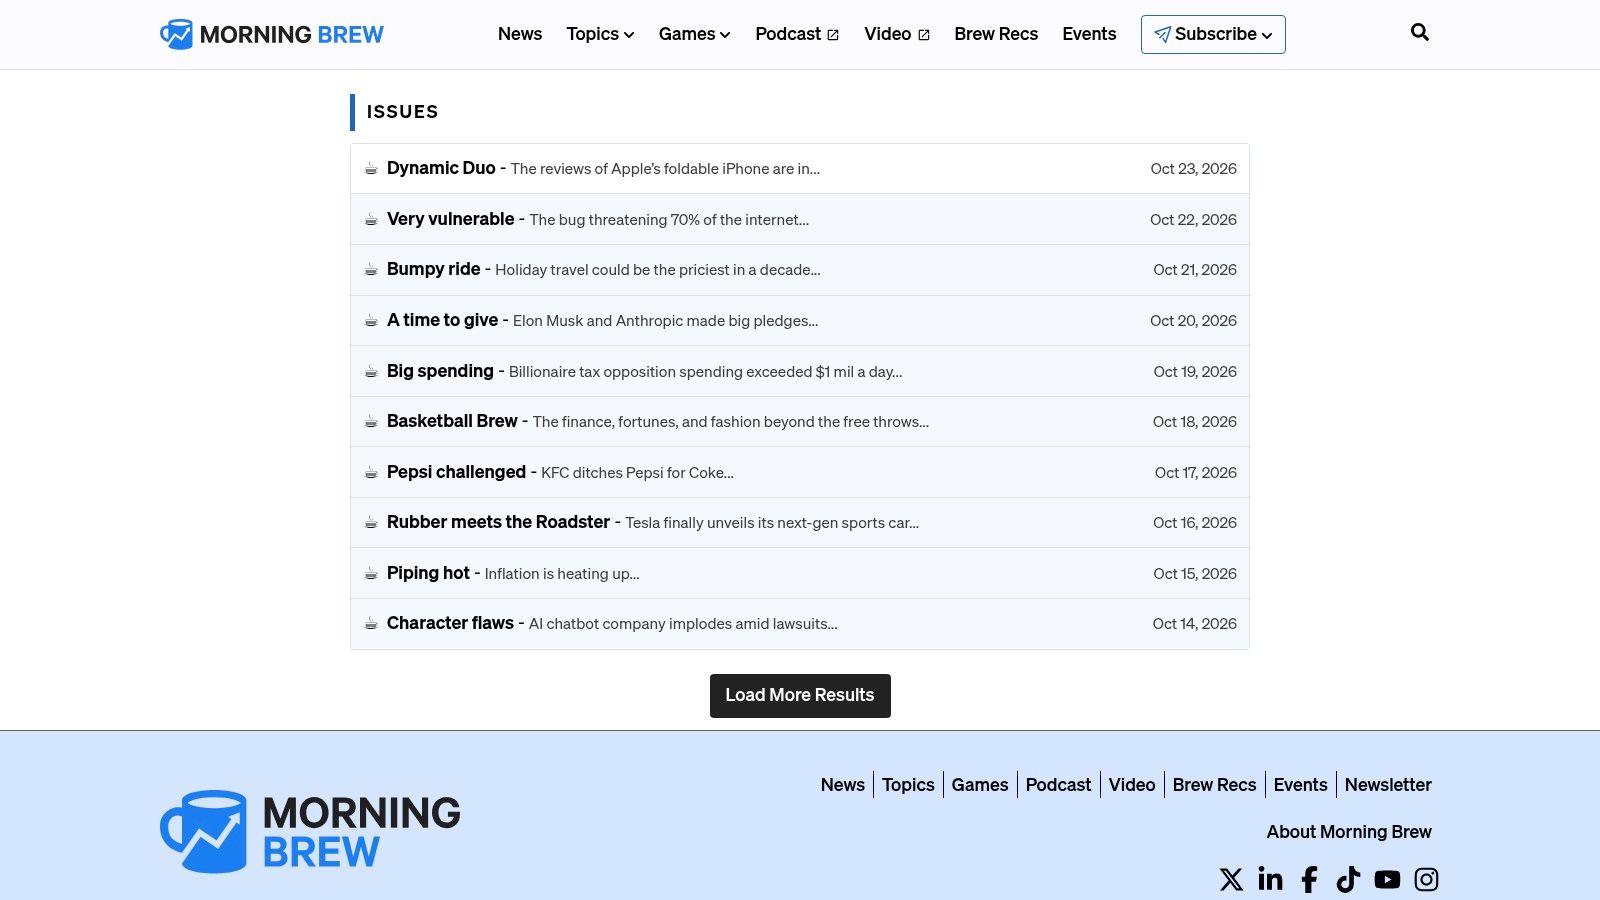Click coffee cup icon beside Pepsi challenged
Screen dimensions: 1600x900
371,472
